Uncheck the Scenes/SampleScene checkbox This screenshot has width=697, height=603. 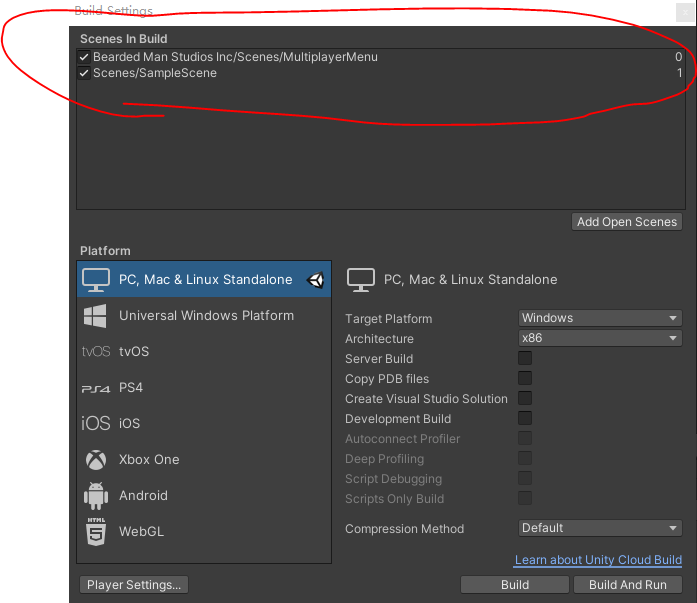[84, 73]
